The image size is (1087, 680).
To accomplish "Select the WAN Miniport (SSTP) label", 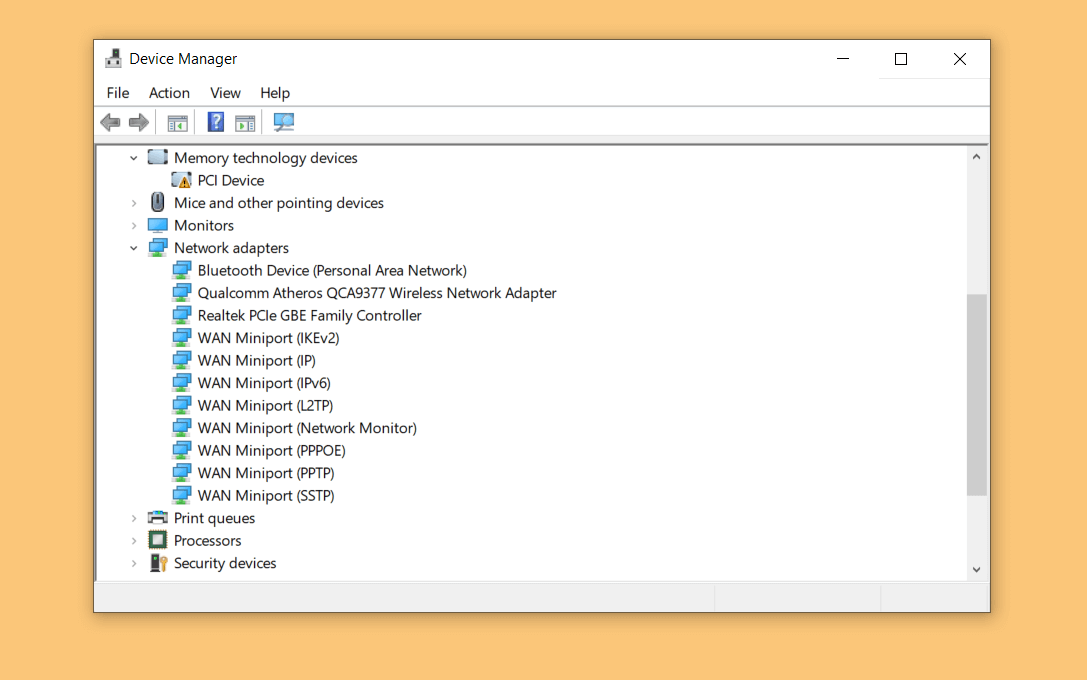I will 266,496.
